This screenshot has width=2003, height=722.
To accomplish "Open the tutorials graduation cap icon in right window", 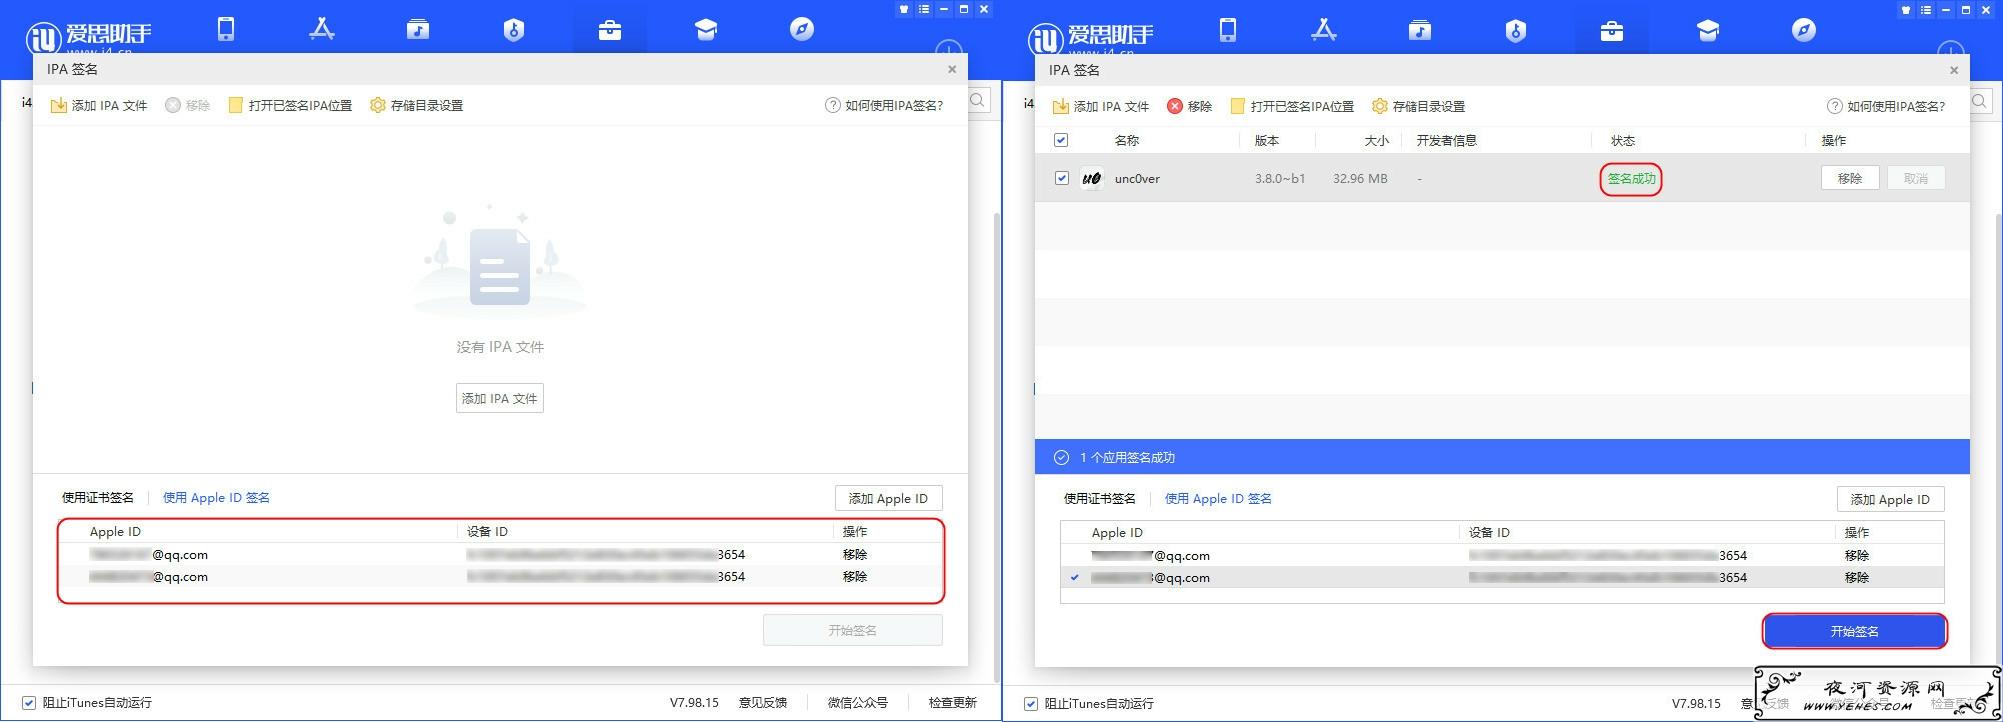I will coord(1708,31).
